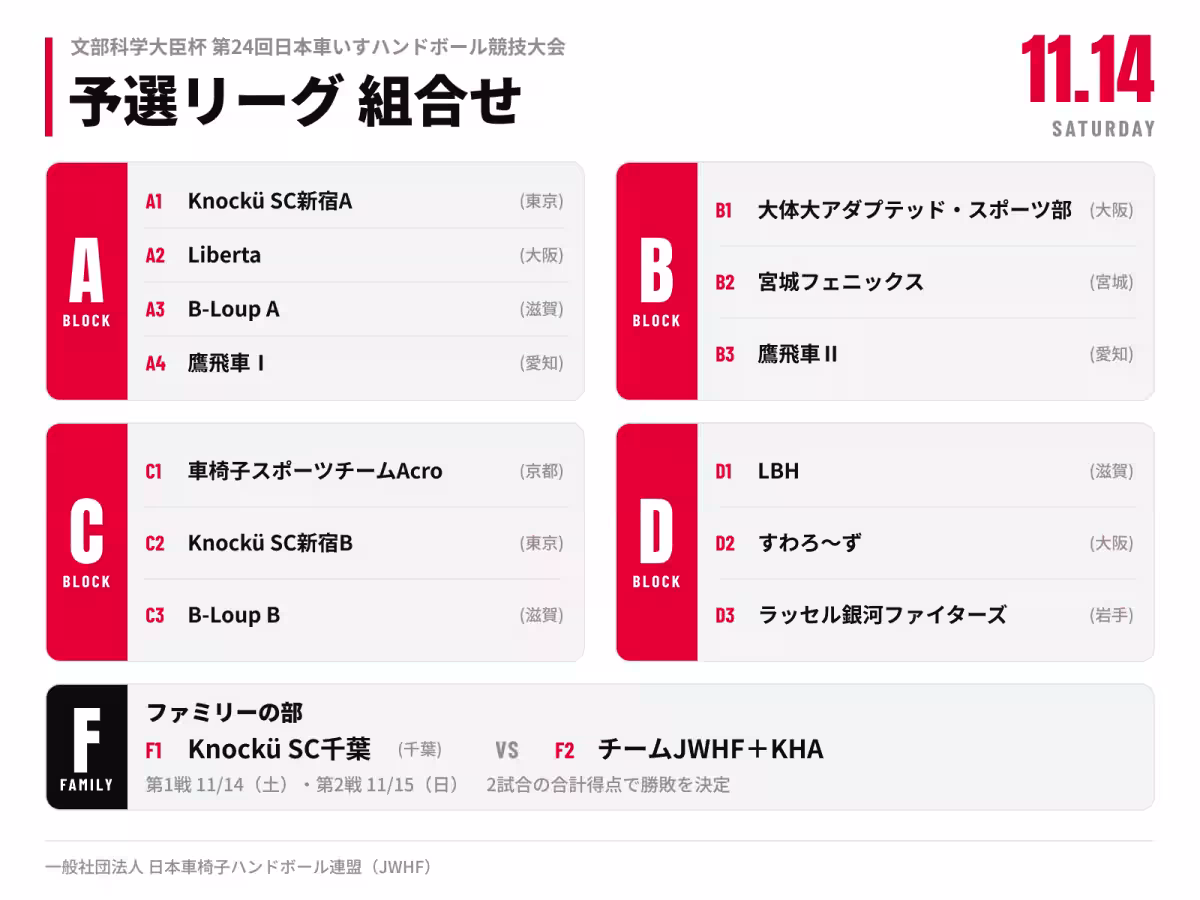Select the B1 大体大アダプテッド・スポーツ部 row

[925, 210]
